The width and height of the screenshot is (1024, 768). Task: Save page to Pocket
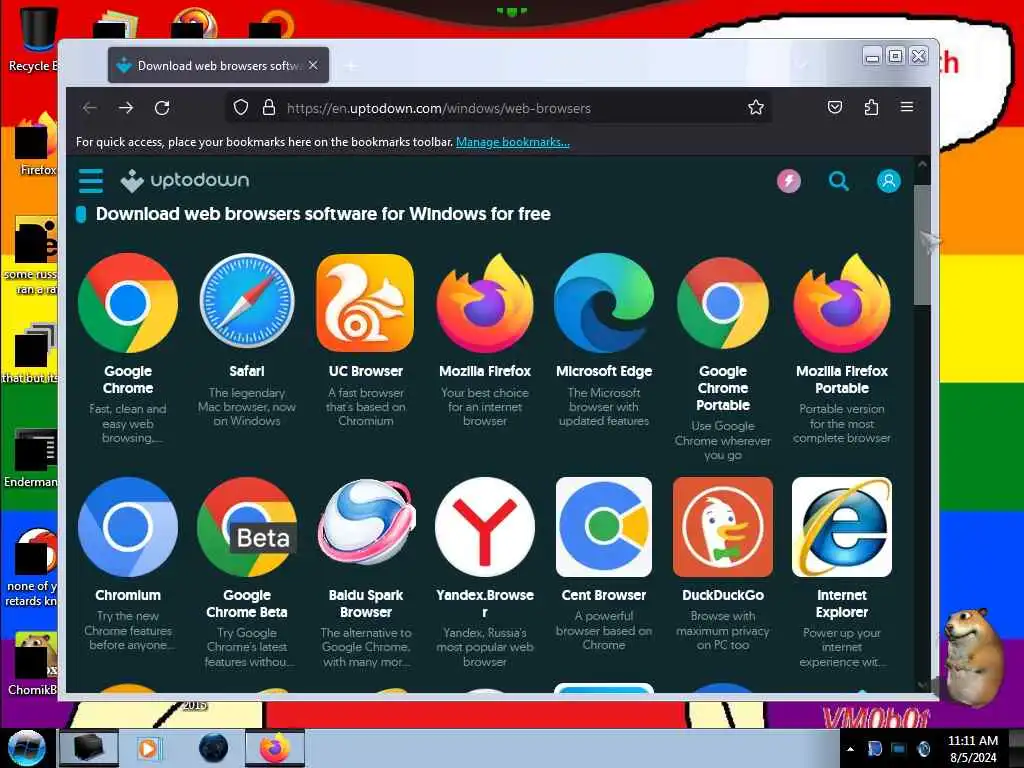point(835,107)
